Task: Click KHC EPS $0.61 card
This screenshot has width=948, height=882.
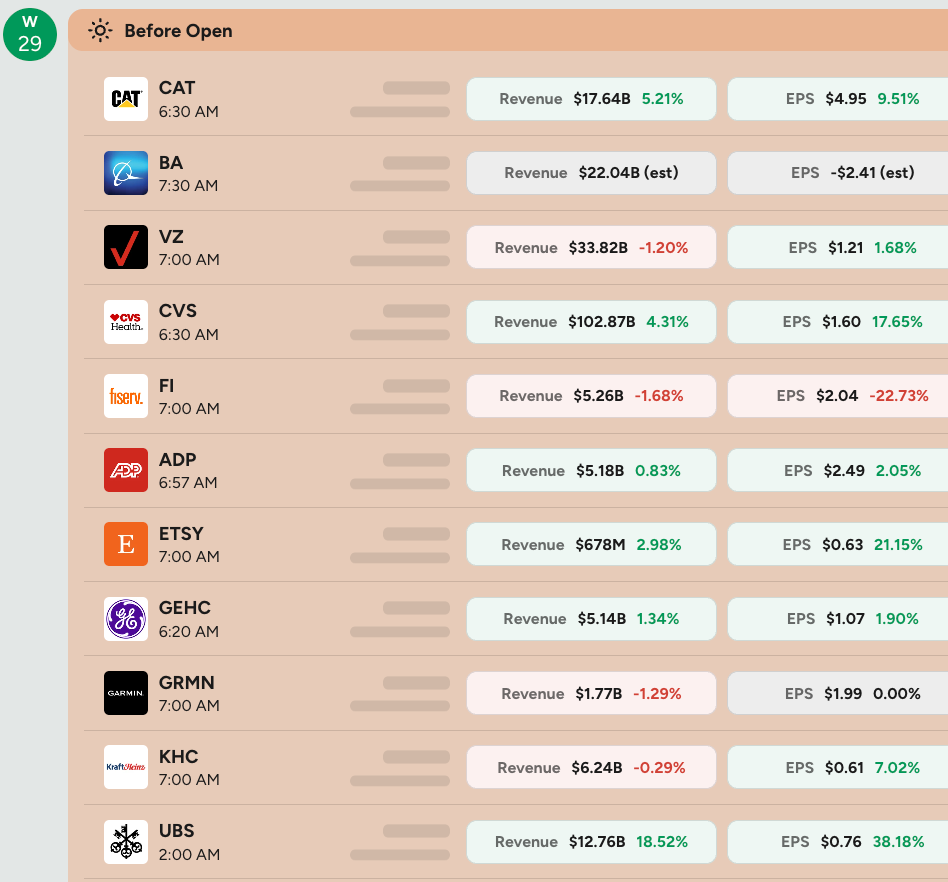Action: tap(838, 768)
